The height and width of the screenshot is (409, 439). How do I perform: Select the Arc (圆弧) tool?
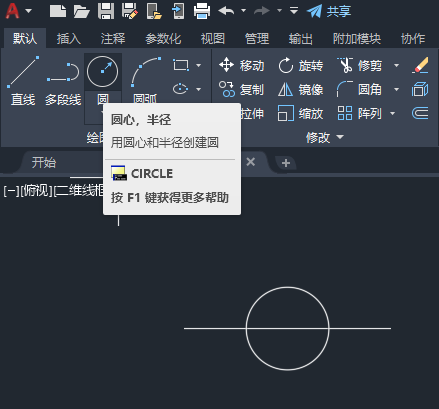click(145, 79)
